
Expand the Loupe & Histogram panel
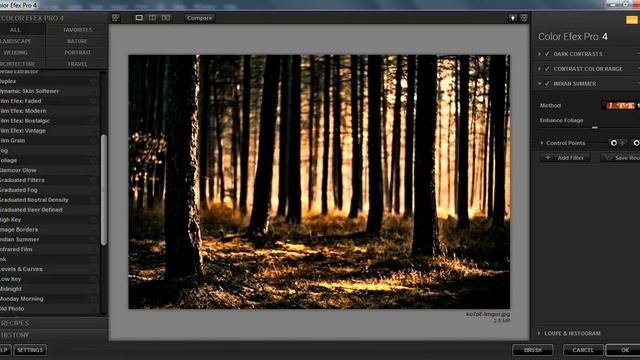pos(539,333)
